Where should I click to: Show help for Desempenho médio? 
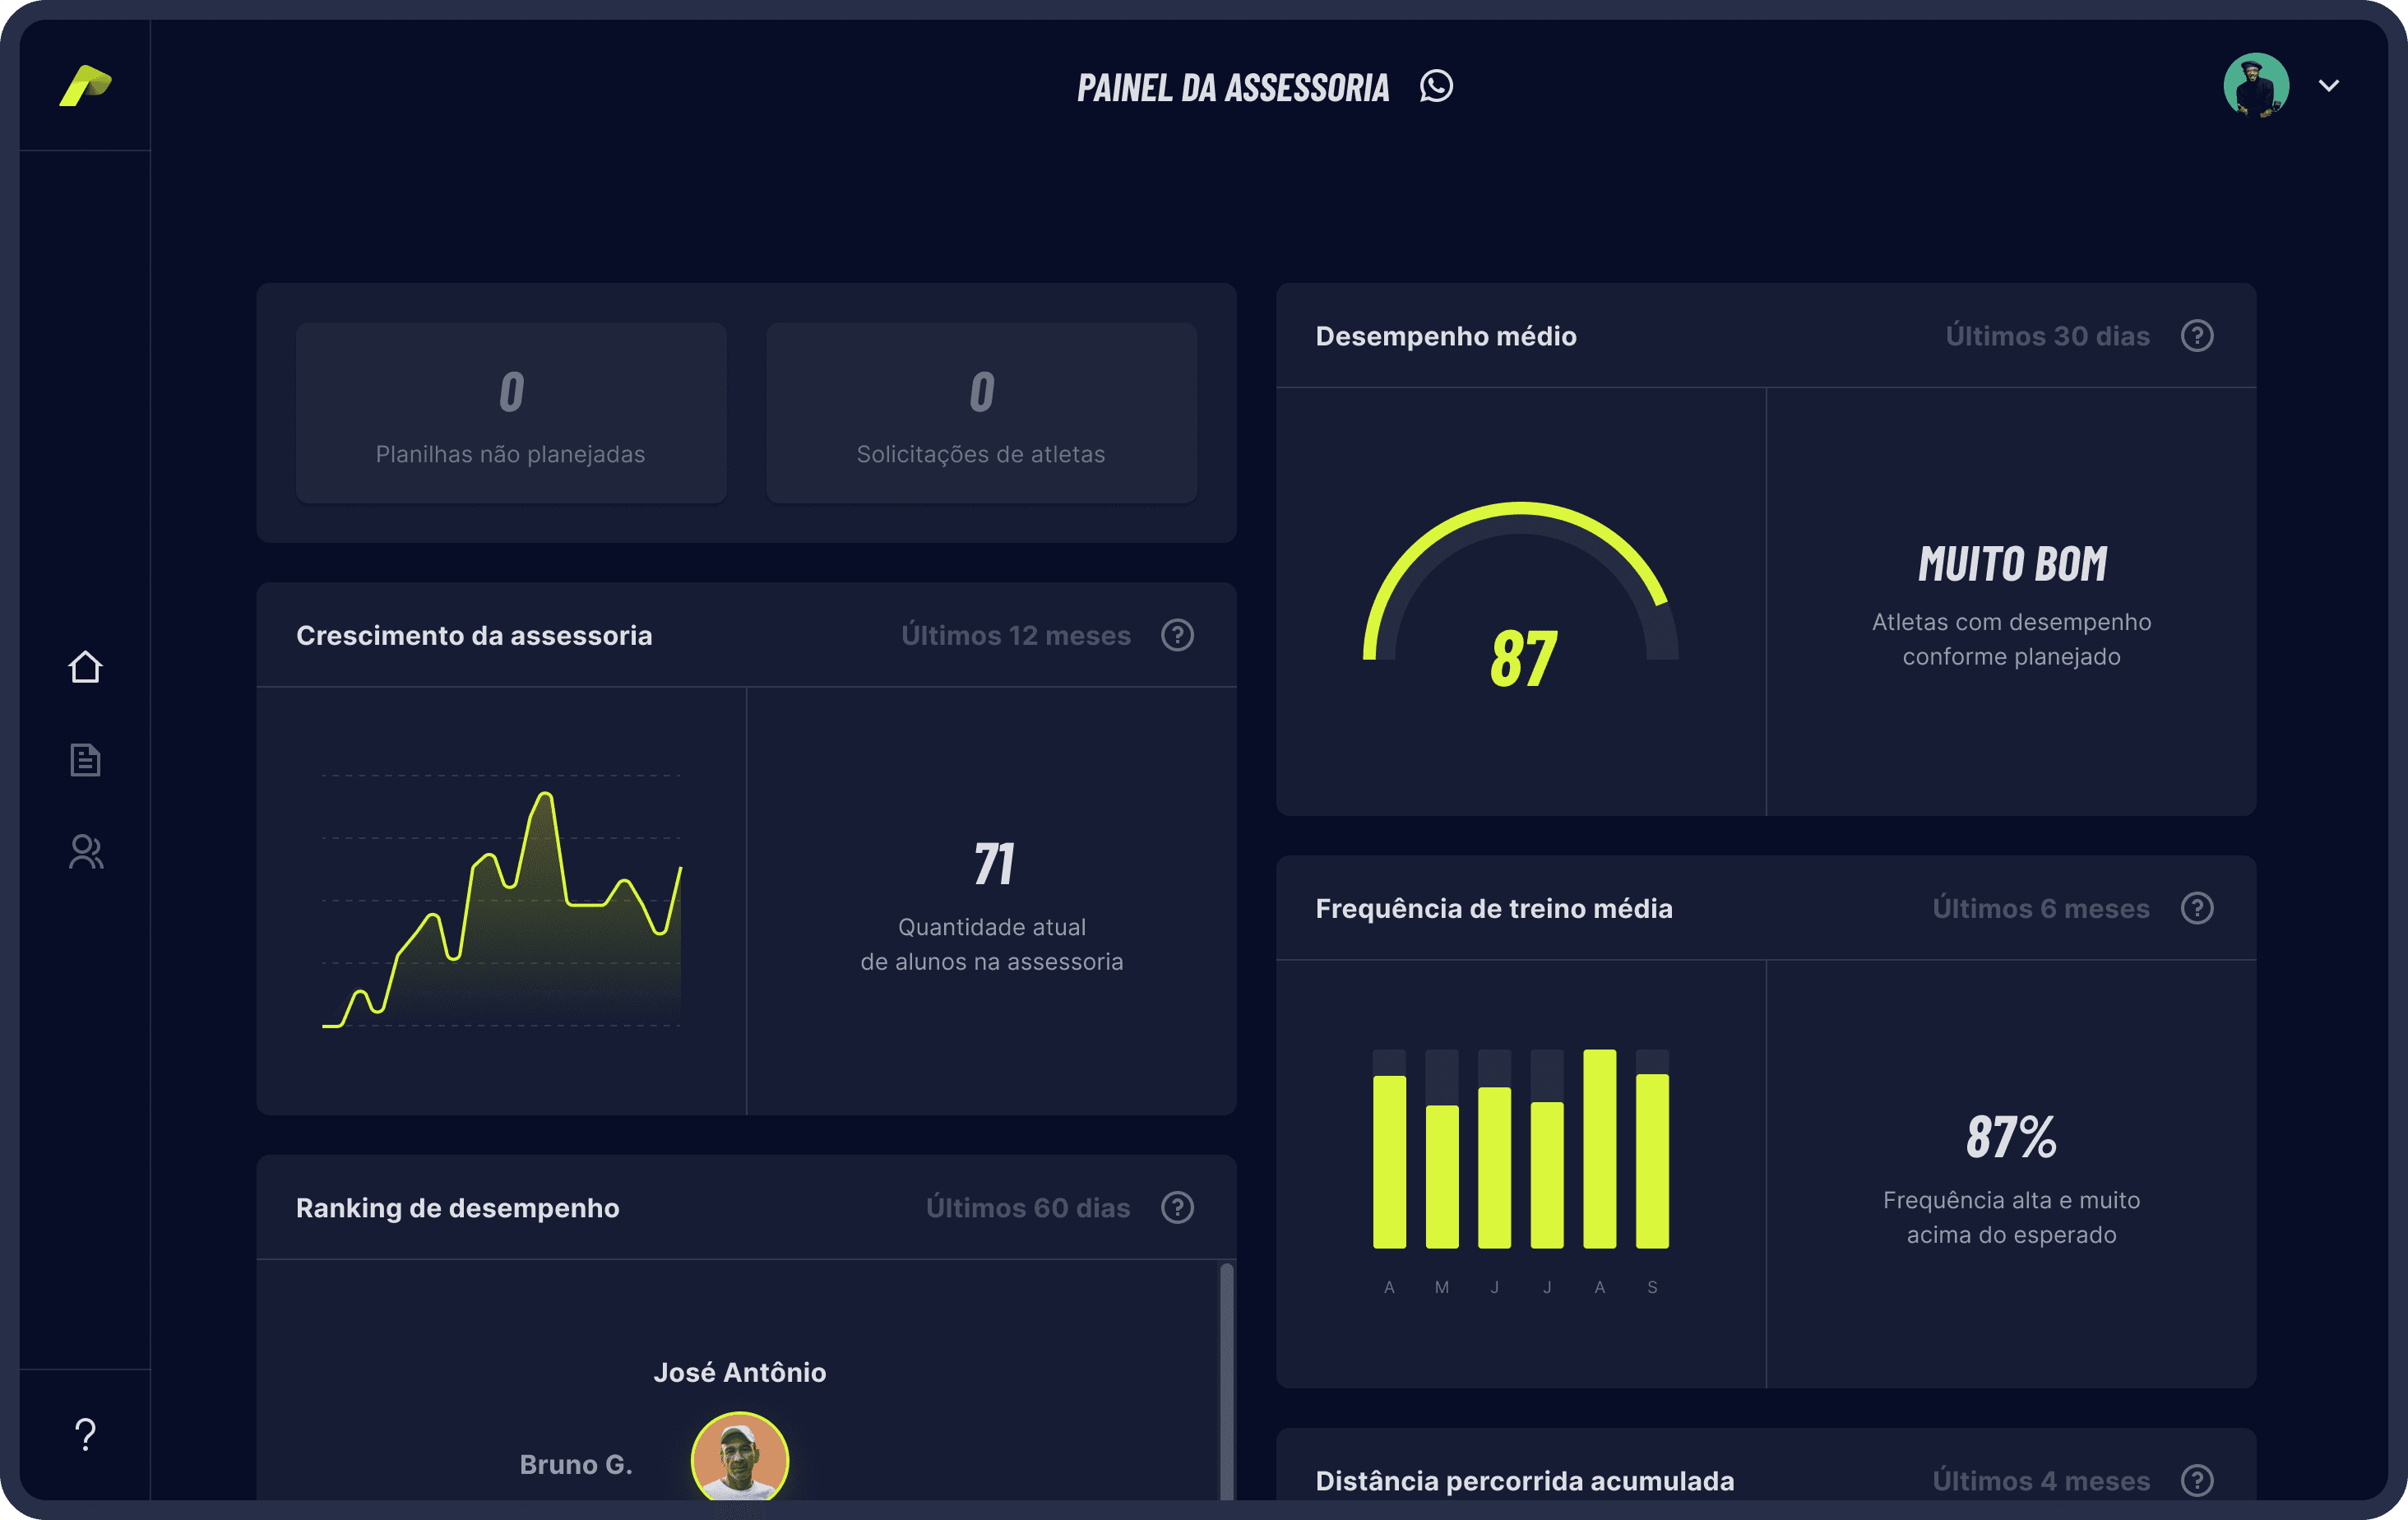pos(2197,336)
